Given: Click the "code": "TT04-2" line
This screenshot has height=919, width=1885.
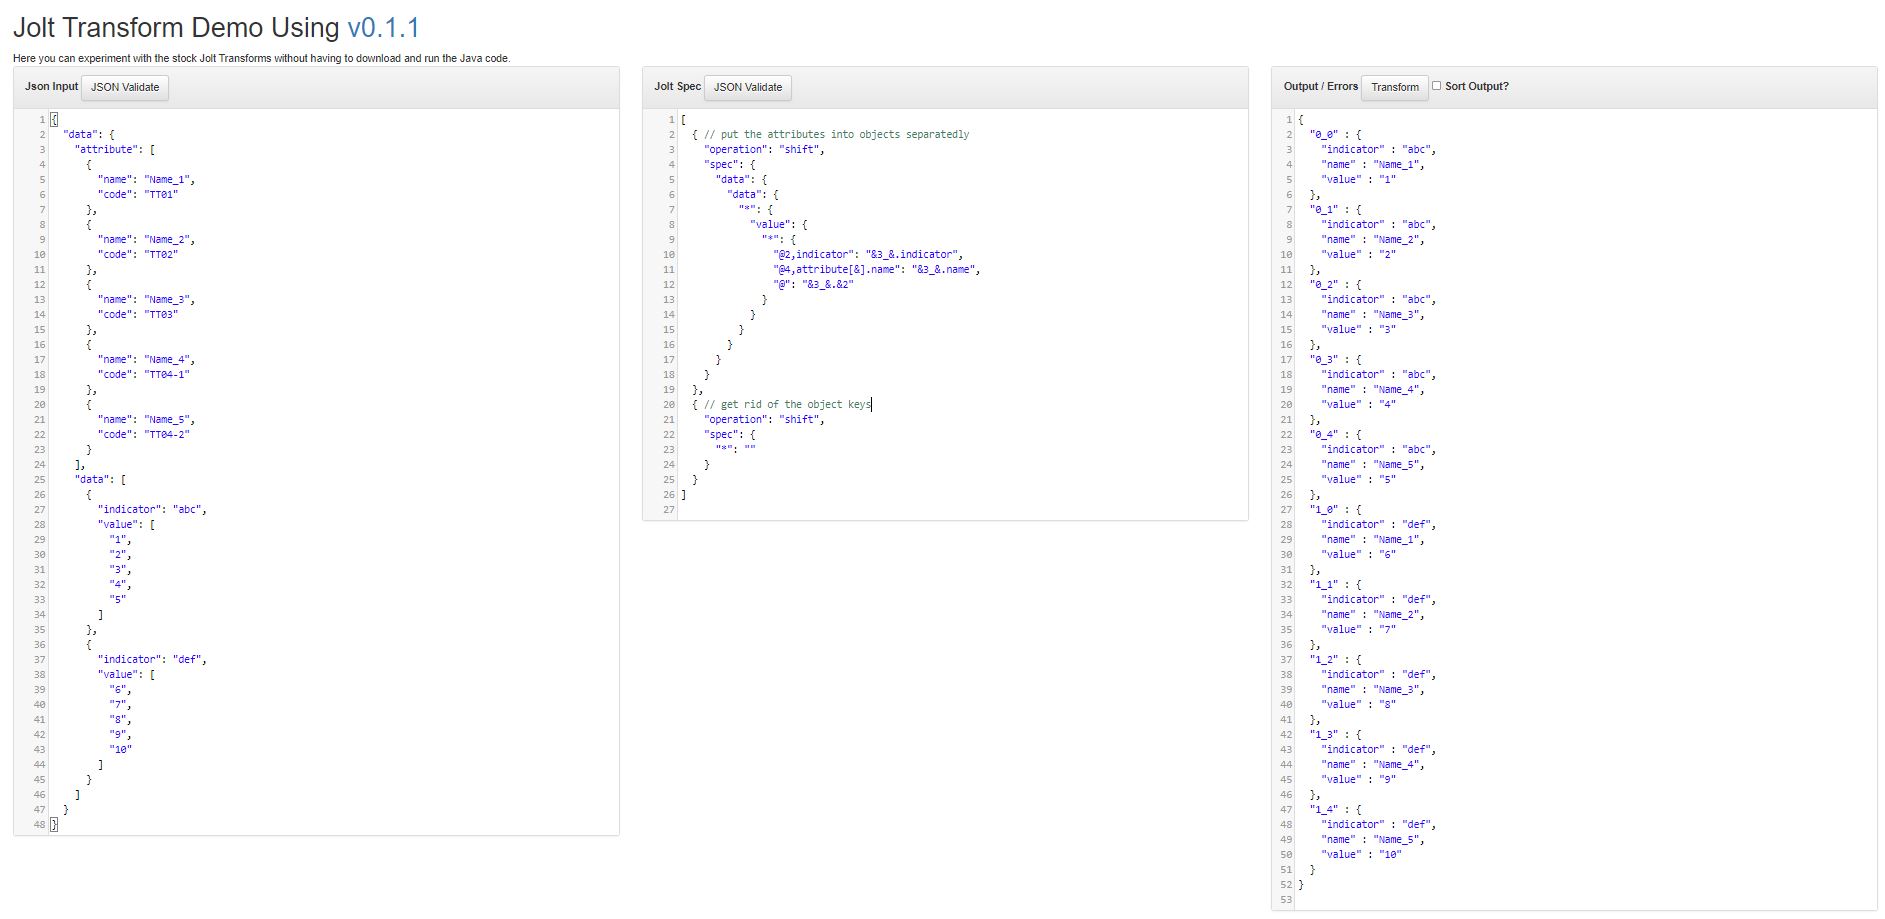Looking at the screenshot, I should point(144,435).
